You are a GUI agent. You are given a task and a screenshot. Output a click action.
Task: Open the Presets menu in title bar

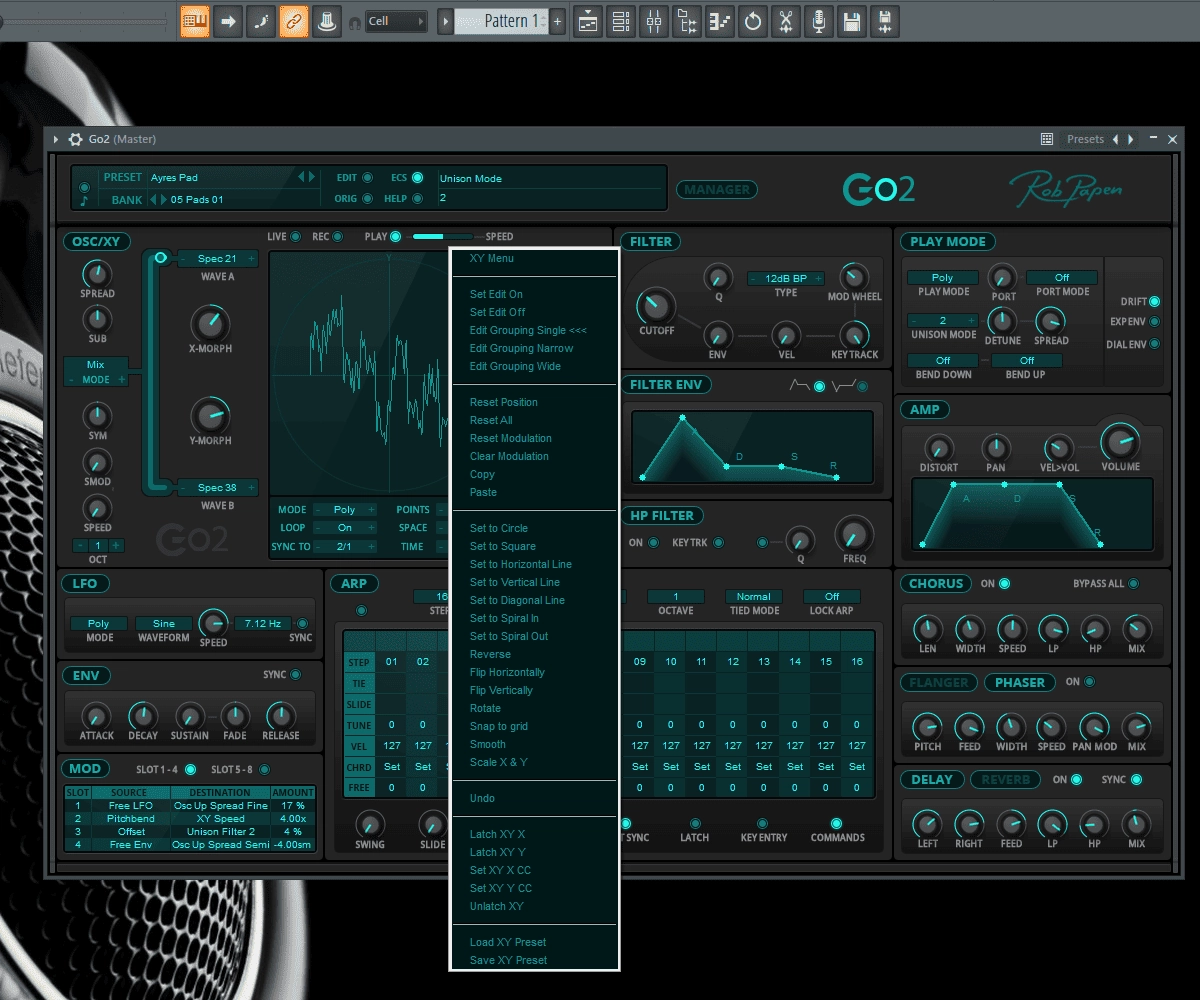tap(1085, 139)
